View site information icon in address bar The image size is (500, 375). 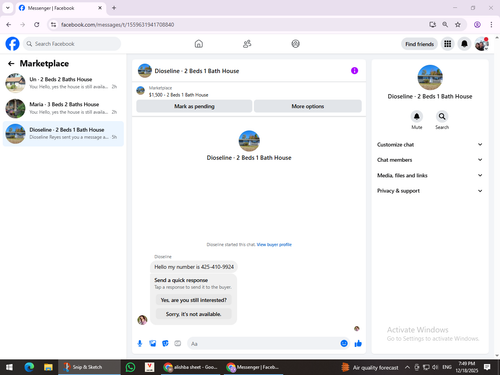click(53, 24)
